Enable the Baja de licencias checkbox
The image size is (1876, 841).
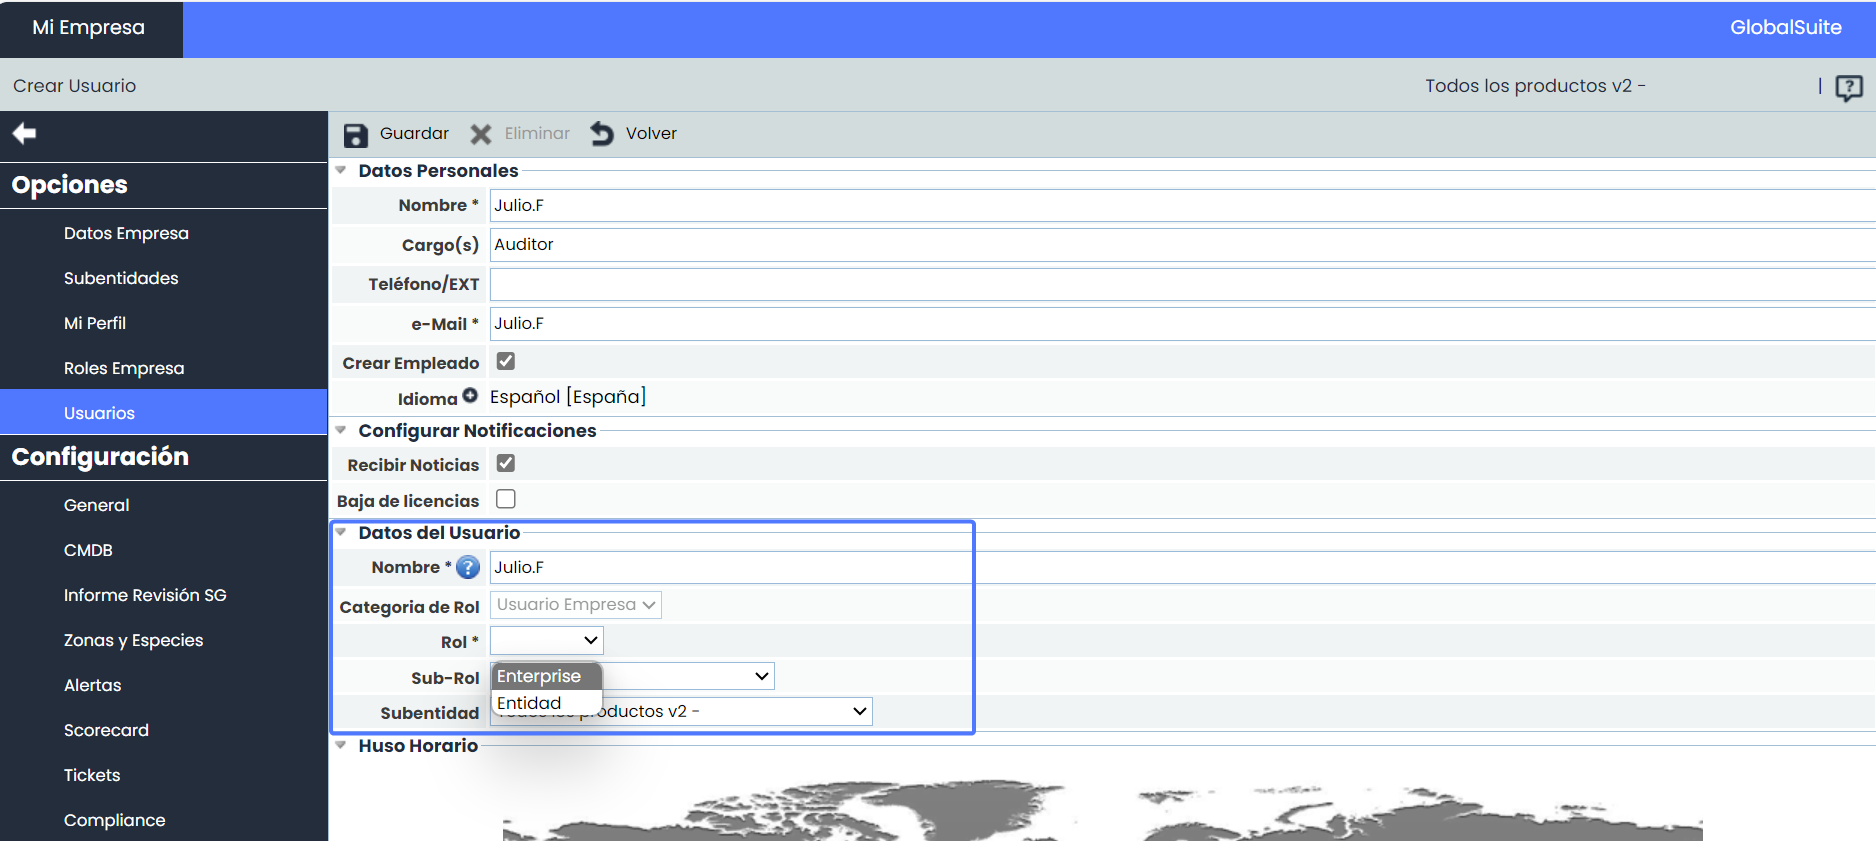(x=506, y=499)
